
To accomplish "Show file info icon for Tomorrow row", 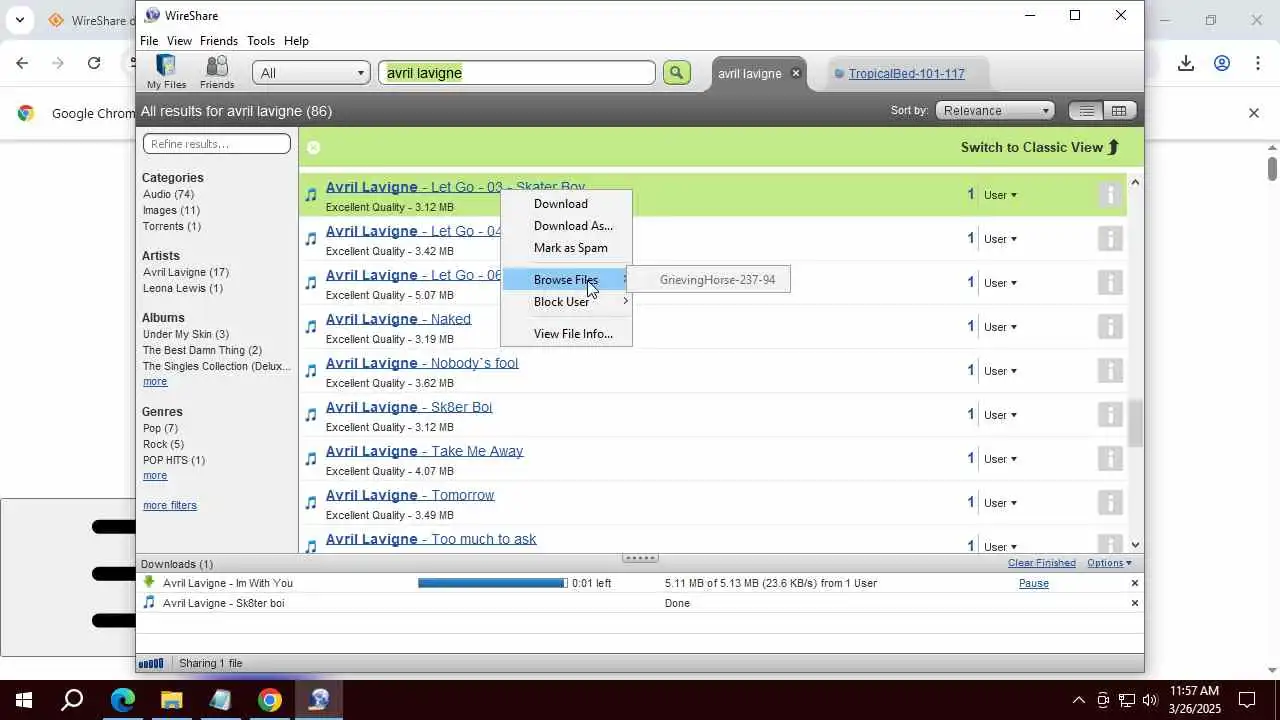I will (x=1110, y=503).
